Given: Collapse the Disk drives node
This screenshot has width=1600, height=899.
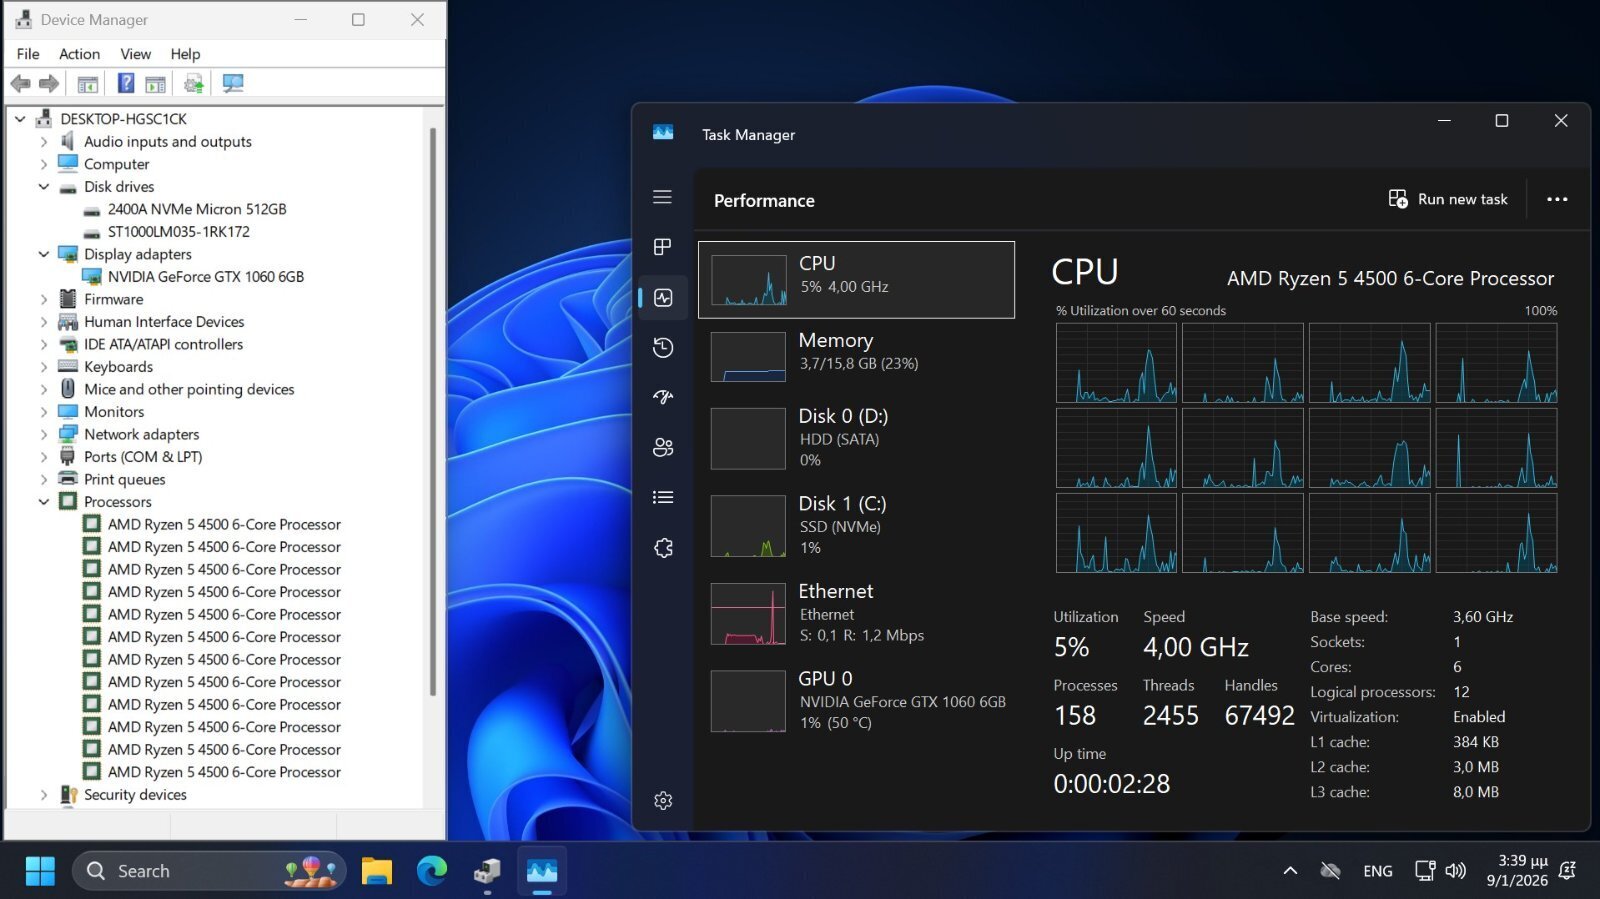Looking at the screenshot, I should [x=44, y=187].
